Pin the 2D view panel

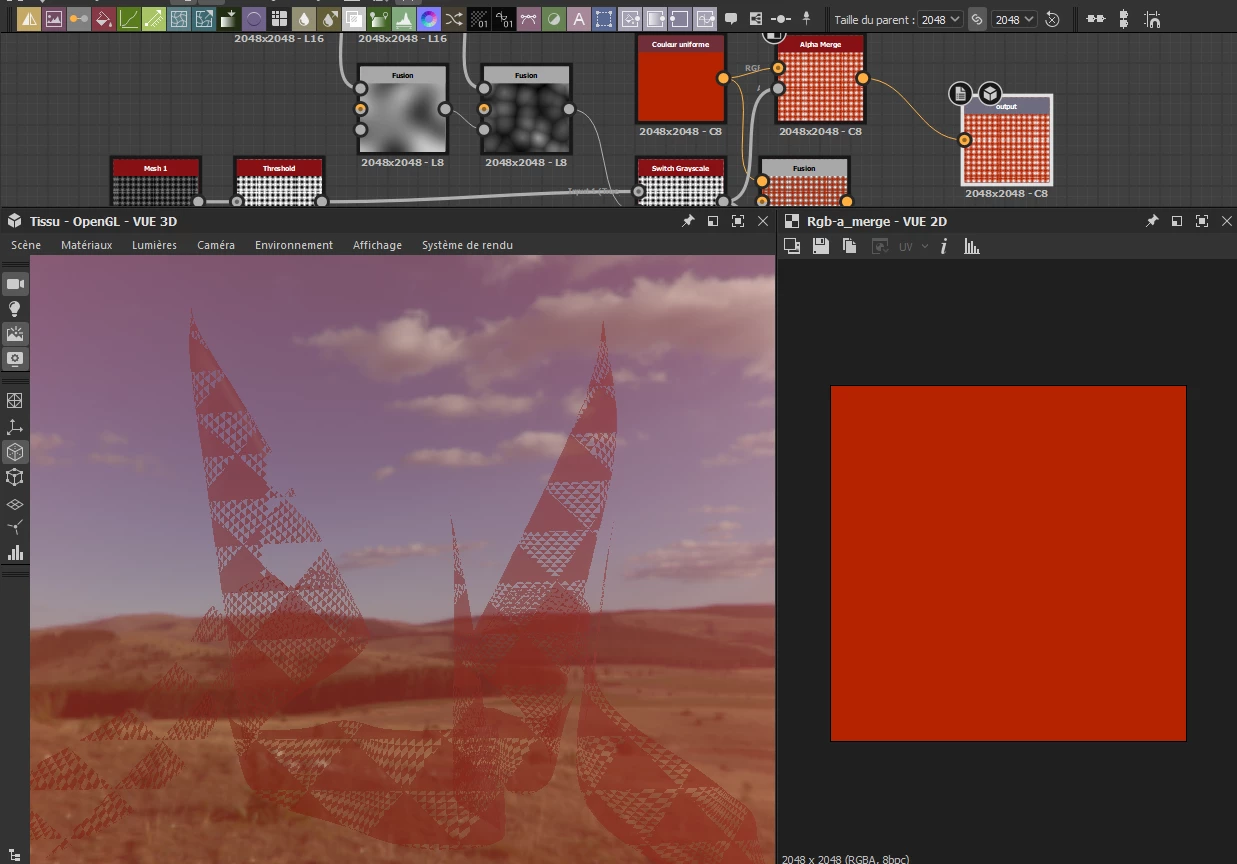tap(1152, 221)
